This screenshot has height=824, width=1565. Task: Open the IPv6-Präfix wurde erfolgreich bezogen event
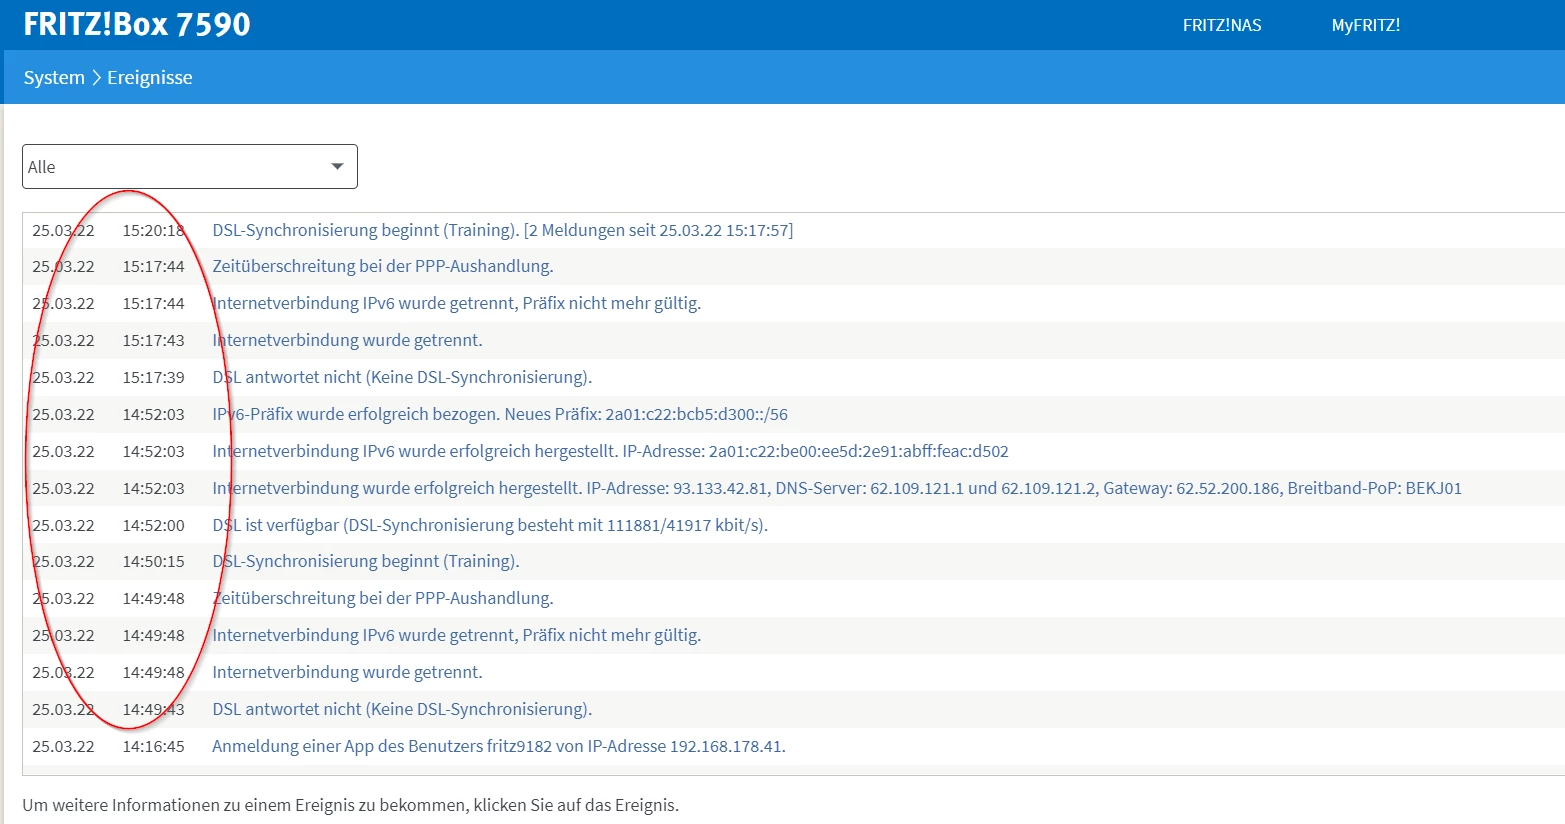tap(500, 414)
